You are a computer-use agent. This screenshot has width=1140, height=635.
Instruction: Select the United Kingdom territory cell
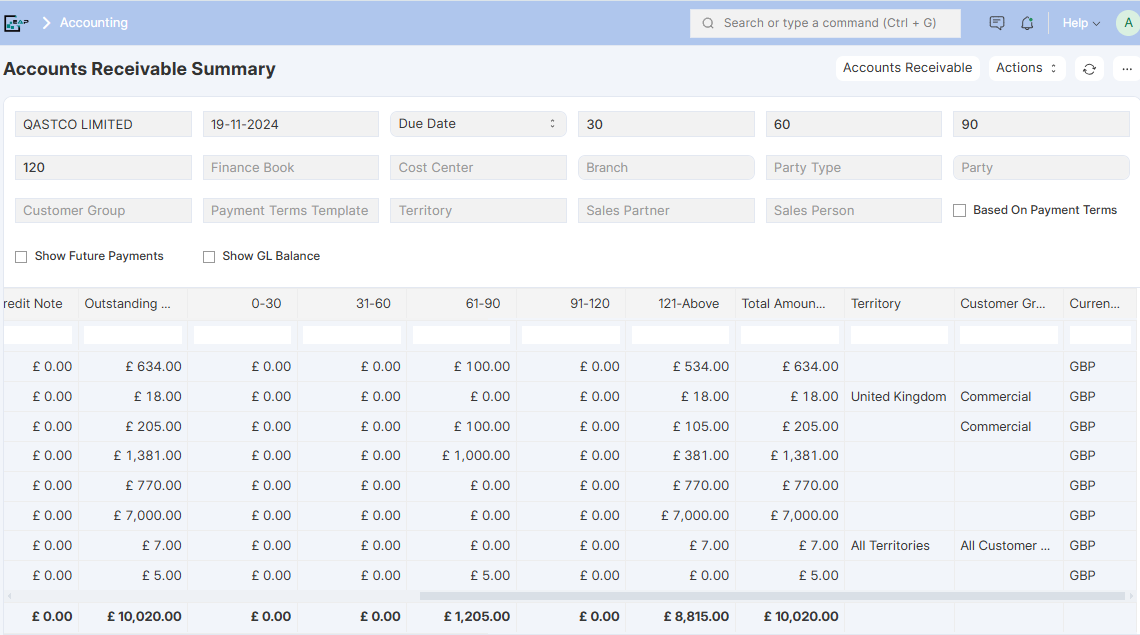coord(899,396)
